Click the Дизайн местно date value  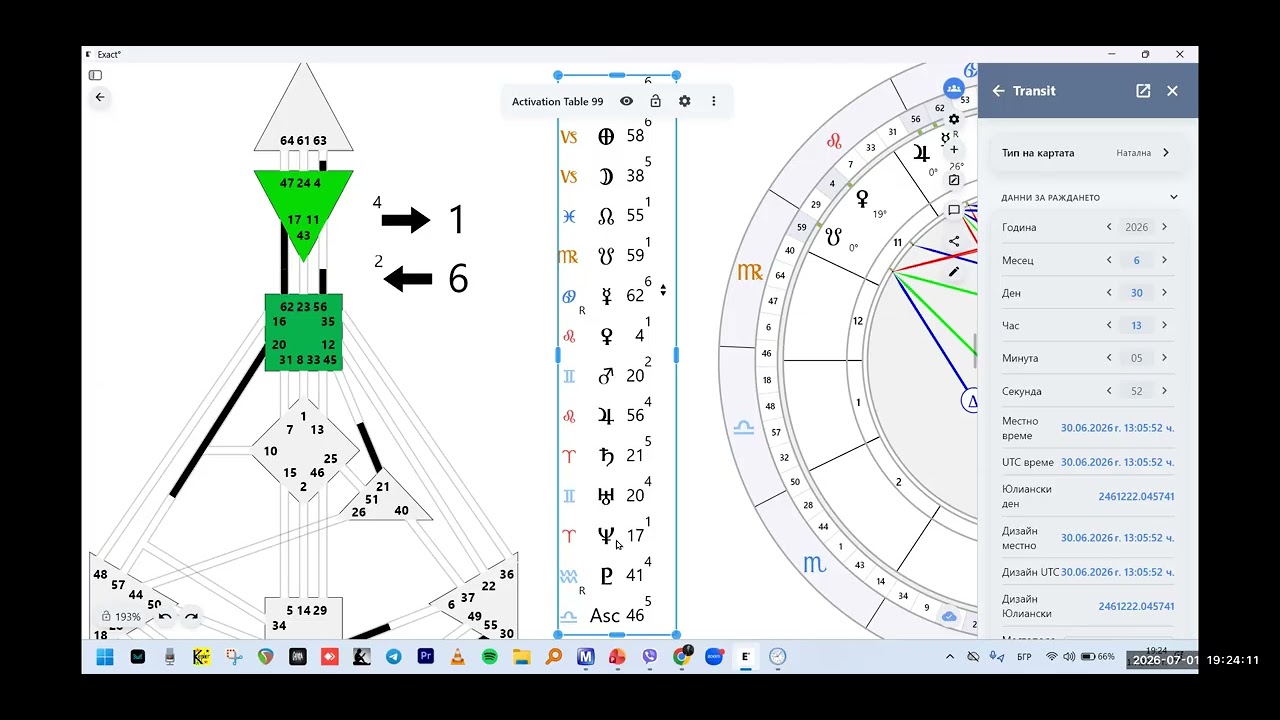[x=1117, y=538]
